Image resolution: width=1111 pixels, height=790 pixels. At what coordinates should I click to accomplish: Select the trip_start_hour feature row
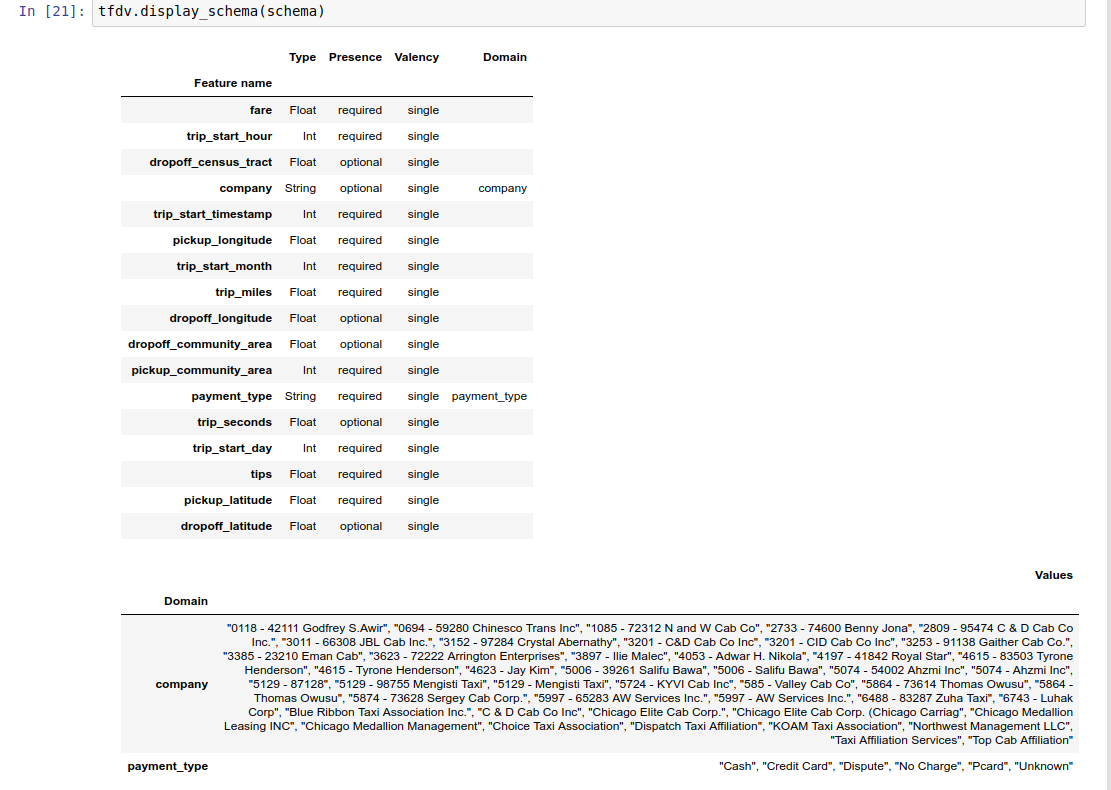pyautogui.click(x=326, y=135)
